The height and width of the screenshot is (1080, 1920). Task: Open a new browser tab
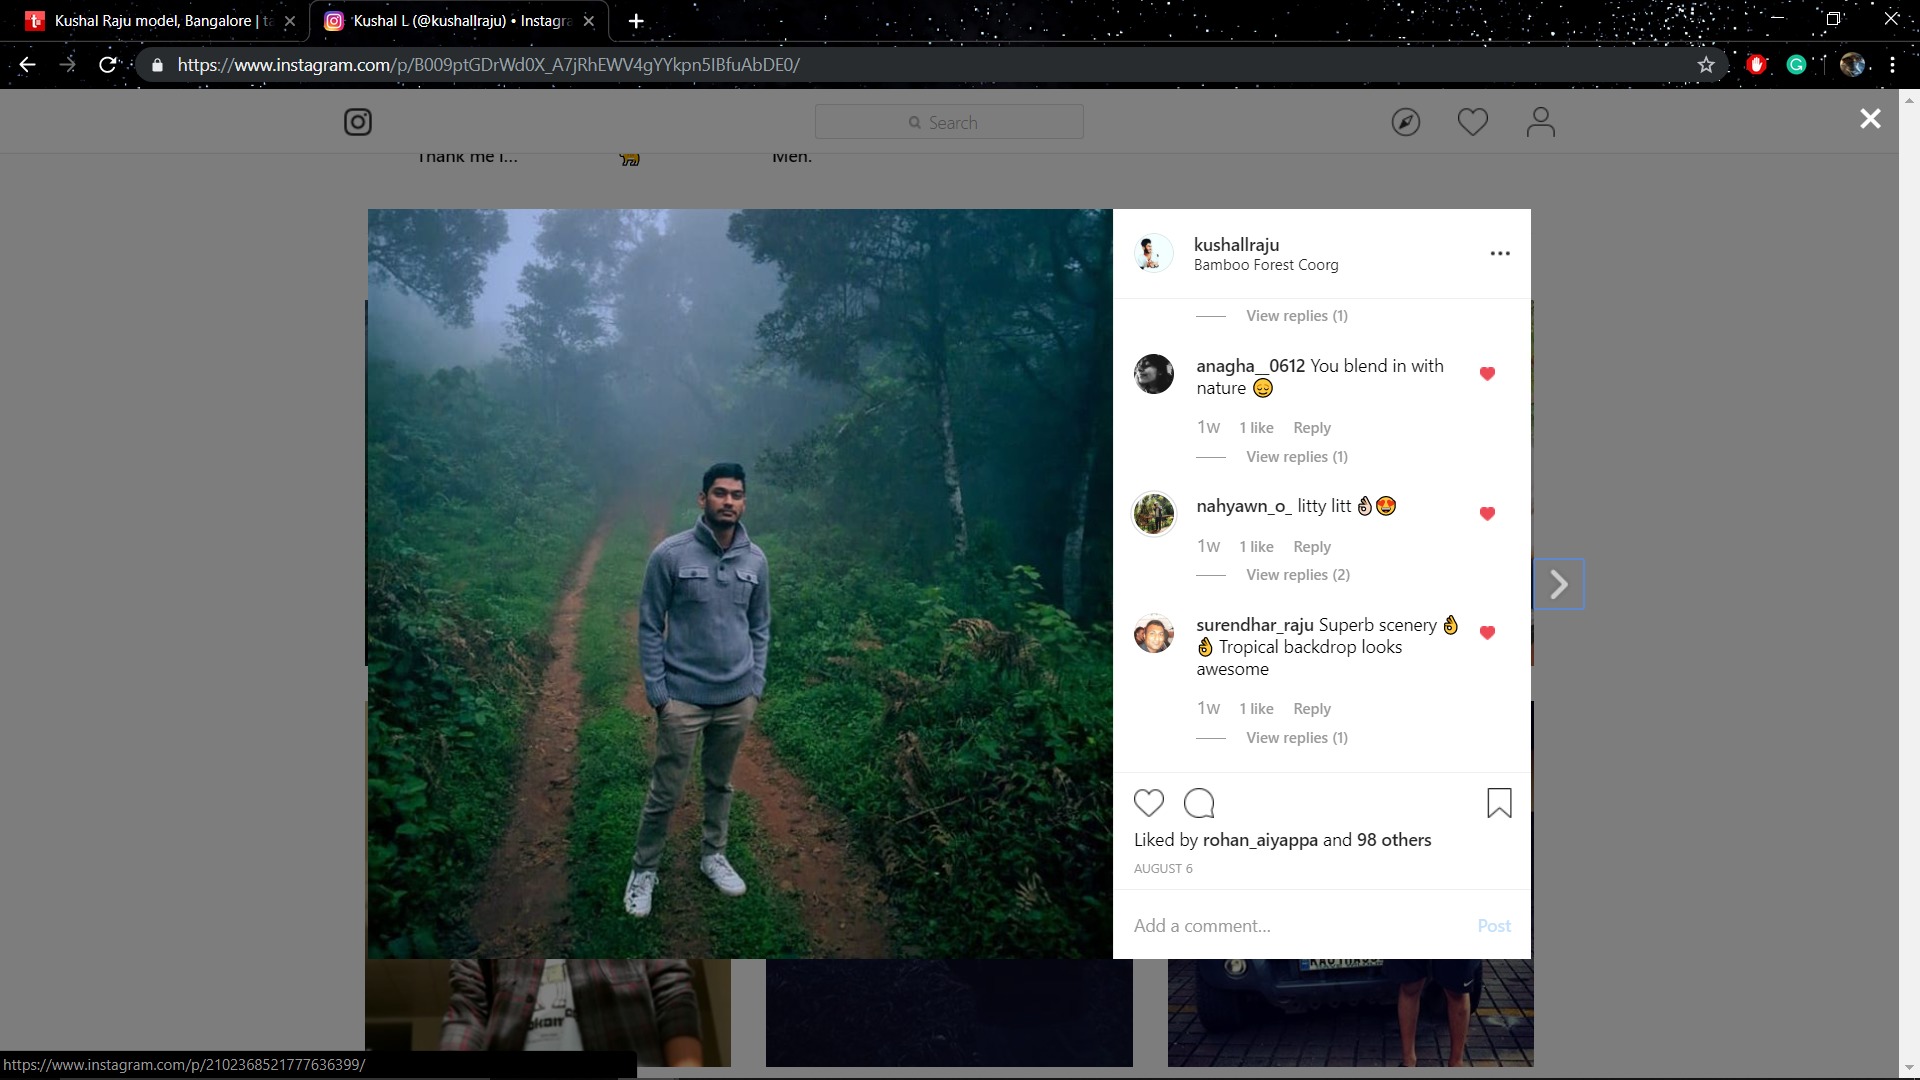click(x=636, y=21)
